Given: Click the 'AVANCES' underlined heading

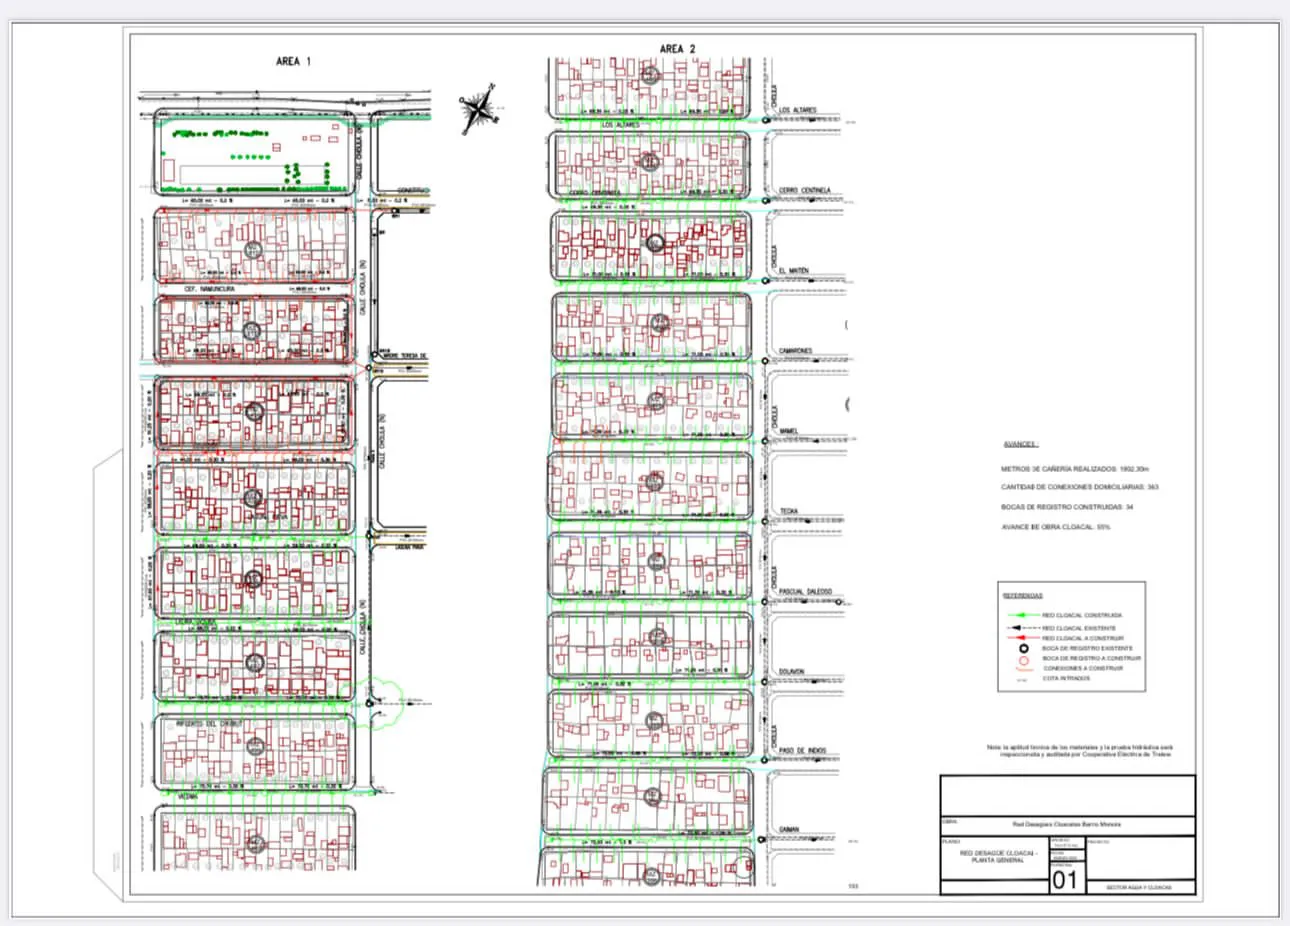Looking at the screenshot, I should [1021, 444].
